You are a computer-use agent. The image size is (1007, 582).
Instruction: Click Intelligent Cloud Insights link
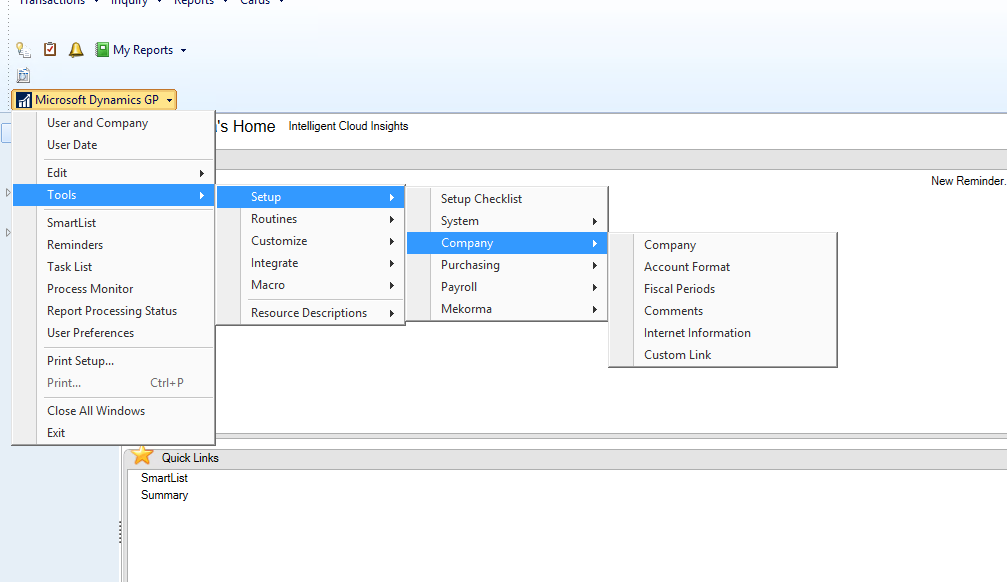[x=348, y=126]
